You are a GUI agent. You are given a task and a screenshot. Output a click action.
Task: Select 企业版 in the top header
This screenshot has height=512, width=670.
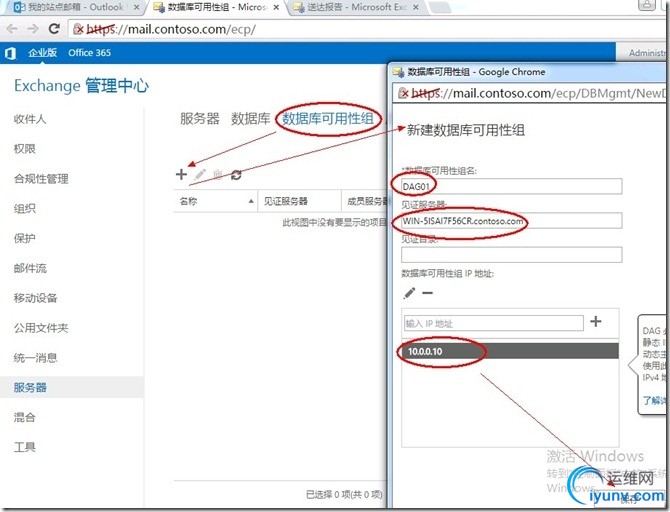tap(43, 53)
